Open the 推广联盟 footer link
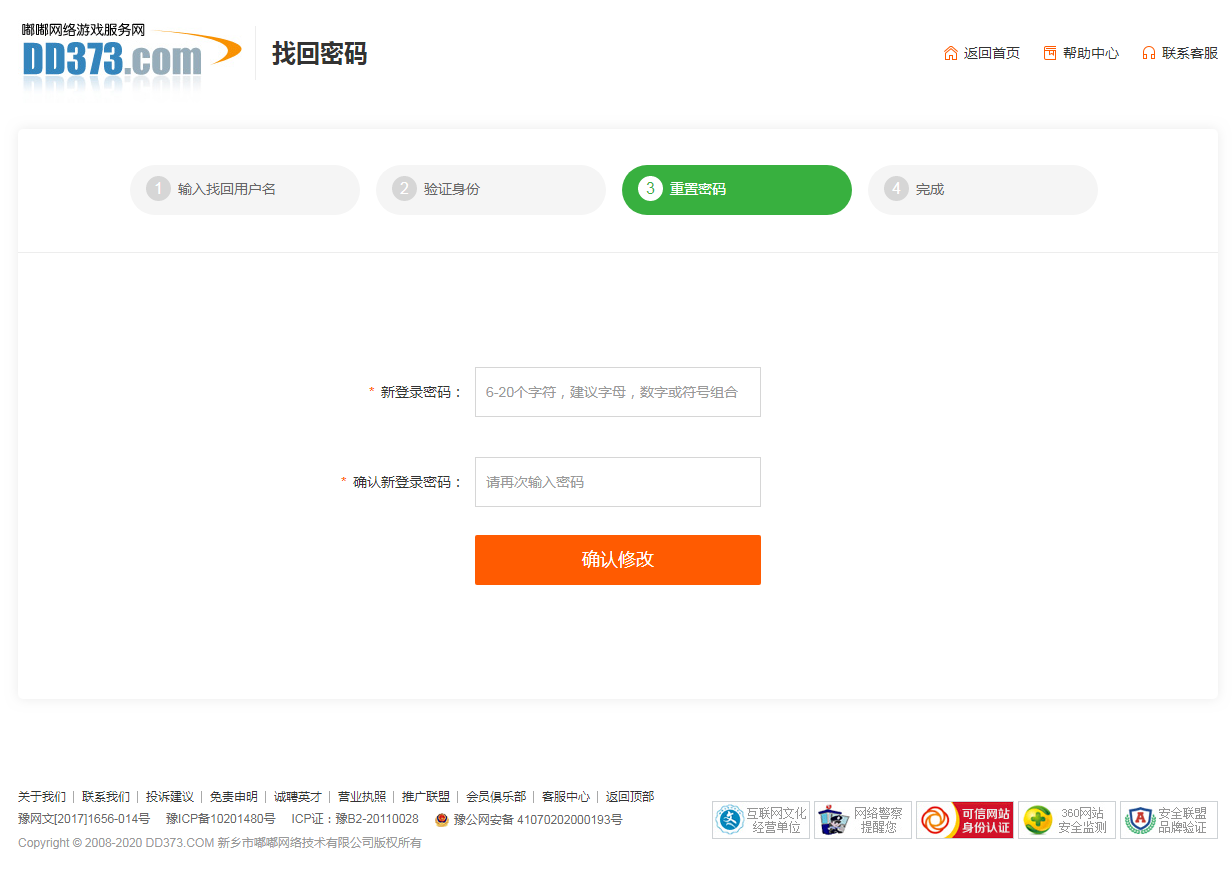The image size is (1232, 872). click(426, 797)
